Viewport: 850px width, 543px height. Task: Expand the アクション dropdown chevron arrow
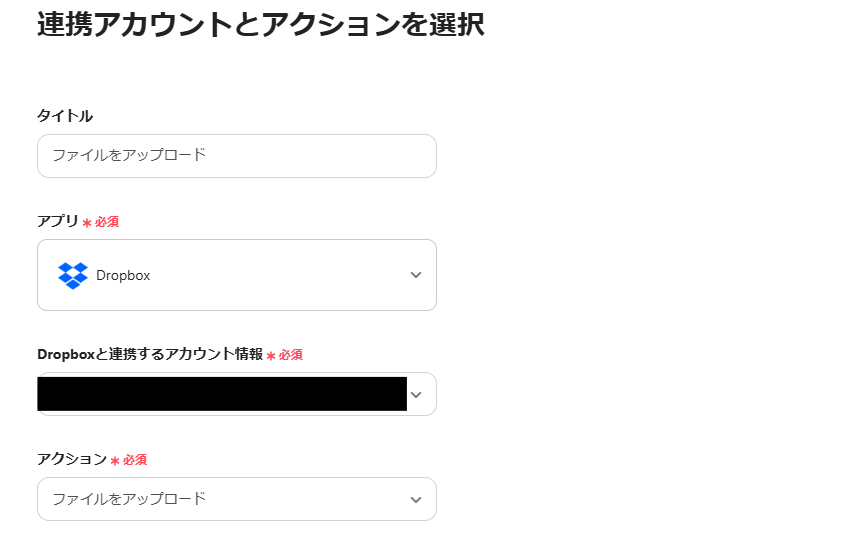point(416,499)
